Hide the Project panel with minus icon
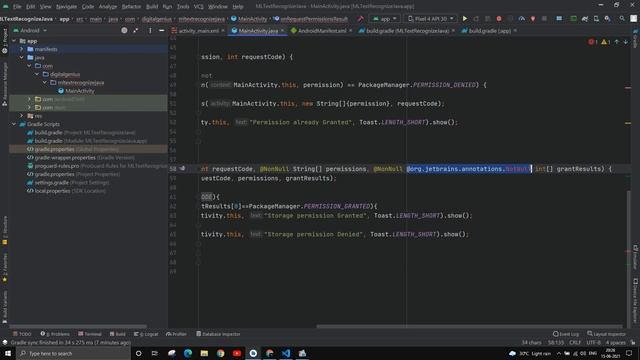The height and width of the screenshot is (360, 640). click(162, 31)
